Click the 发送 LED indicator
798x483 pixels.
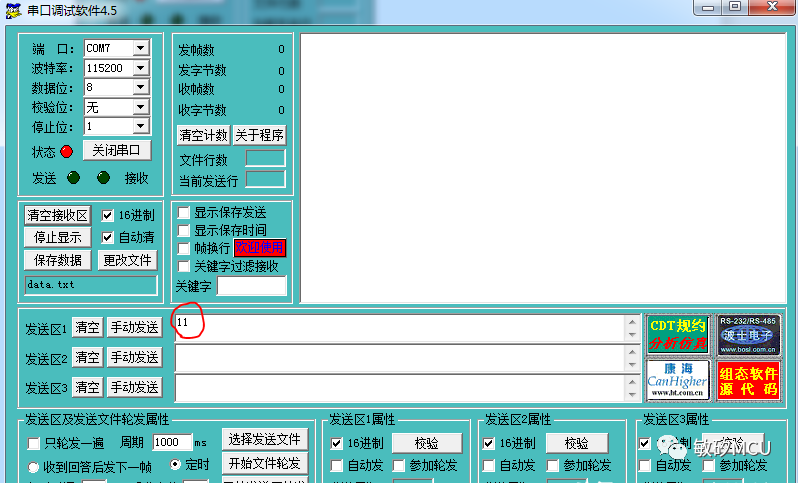pyautogui.click(x=73, y=178)
